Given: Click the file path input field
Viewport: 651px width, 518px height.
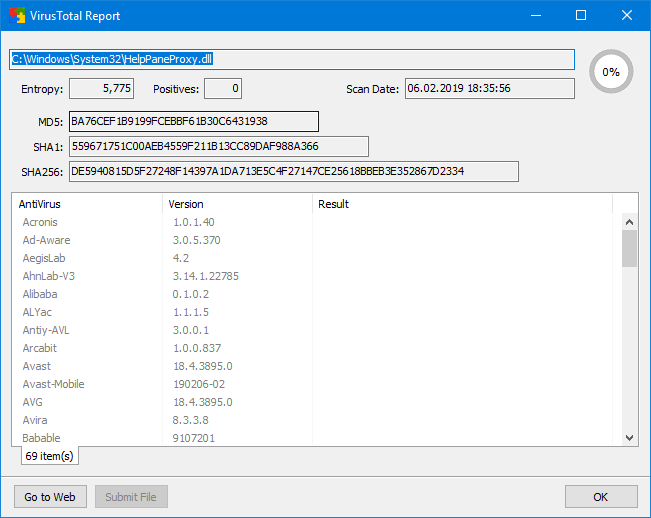Looking at the screenshot, I should click(x=292, y=59).
